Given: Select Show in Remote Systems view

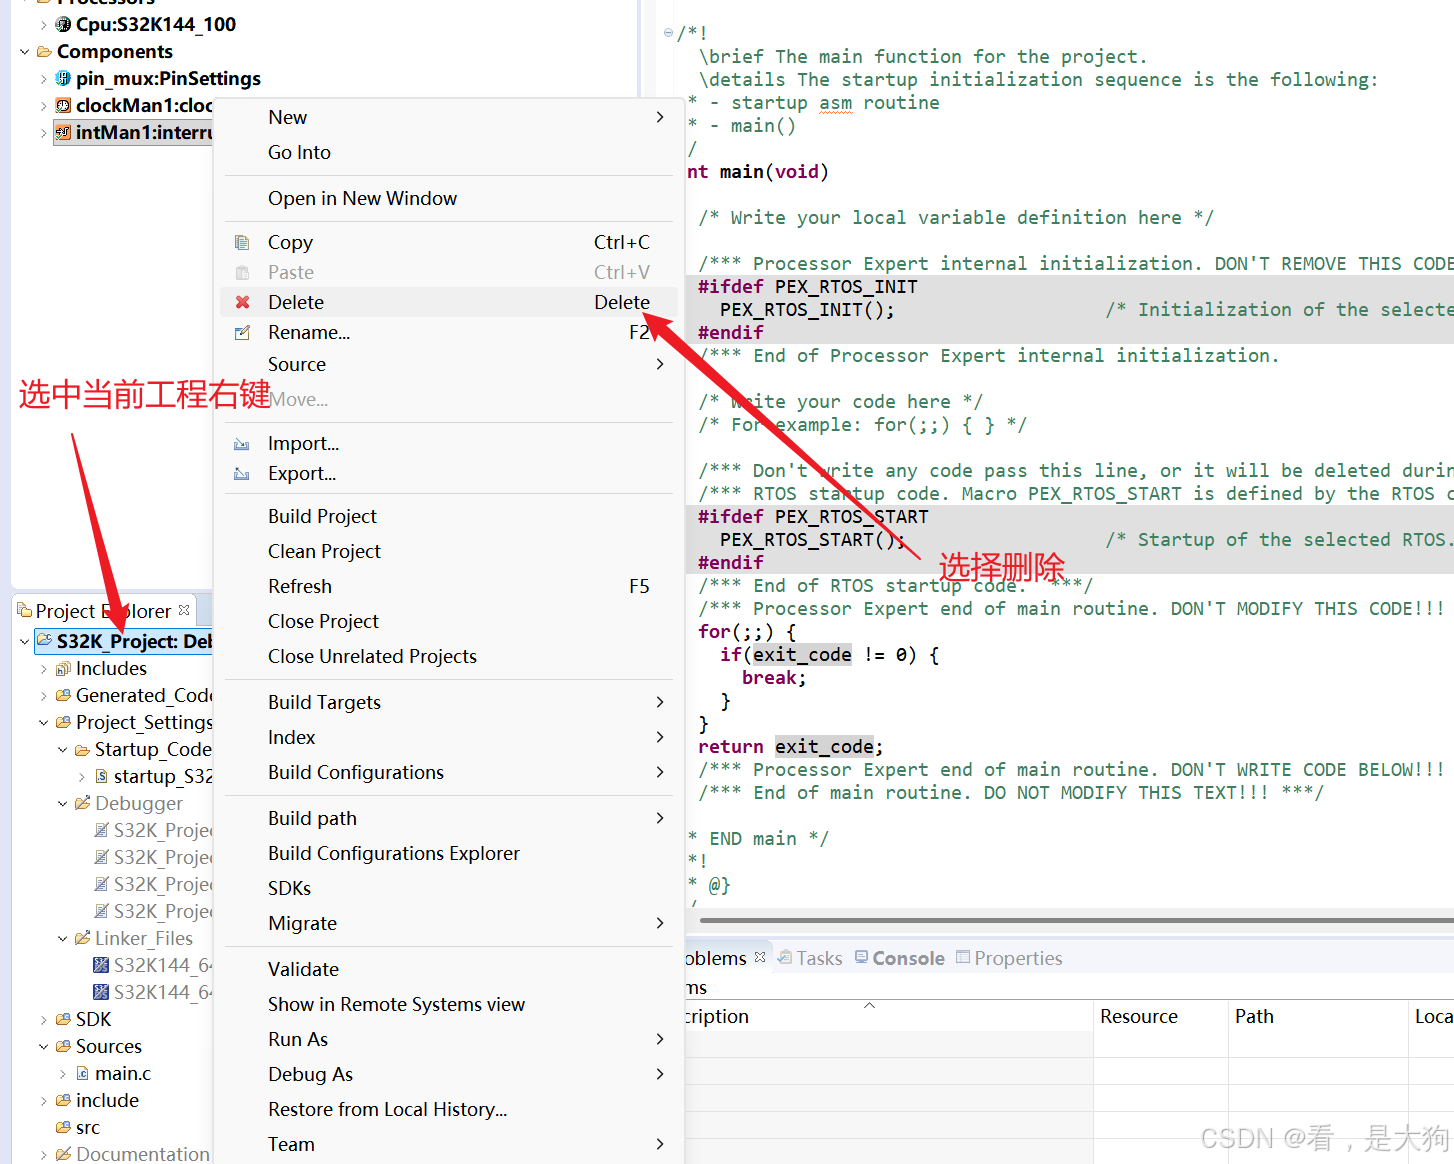Looking at the screenshot, I should (x=449, y=1004).
